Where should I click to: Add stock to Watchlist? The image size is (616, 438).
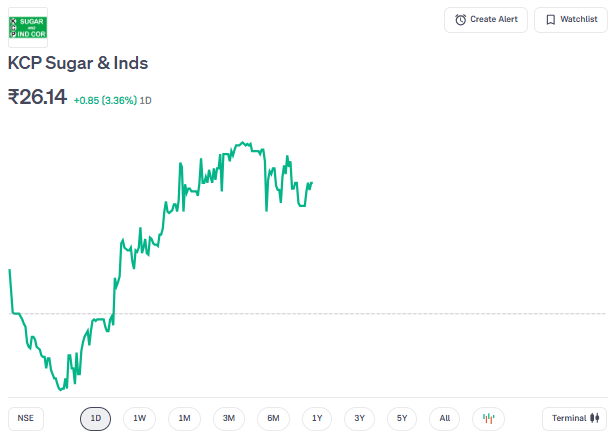571,20
